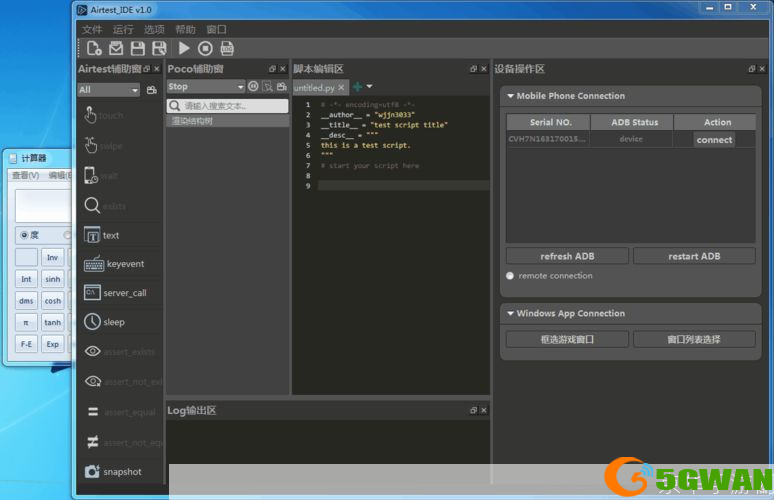Click the save-as floppy disk icon
The image size is (774, 500).
(159, 48)
